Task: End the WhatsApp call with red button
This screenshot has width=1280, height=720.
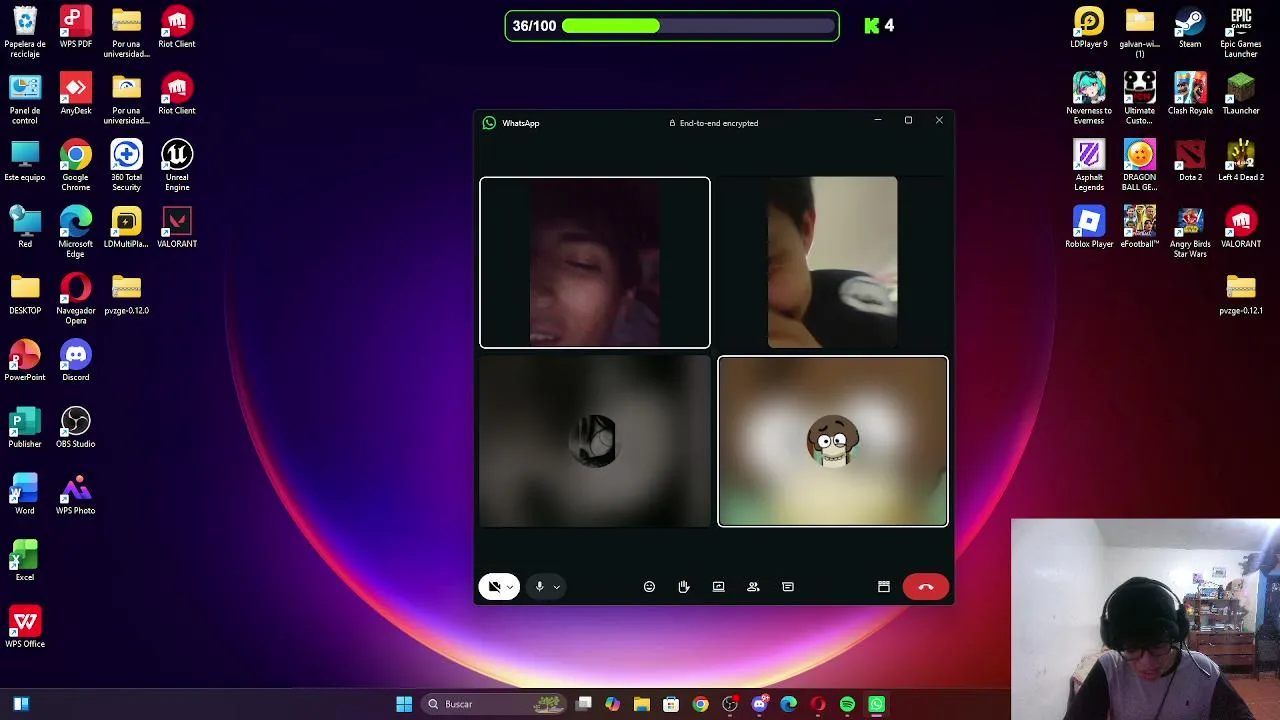Action: tap(926, 587)
